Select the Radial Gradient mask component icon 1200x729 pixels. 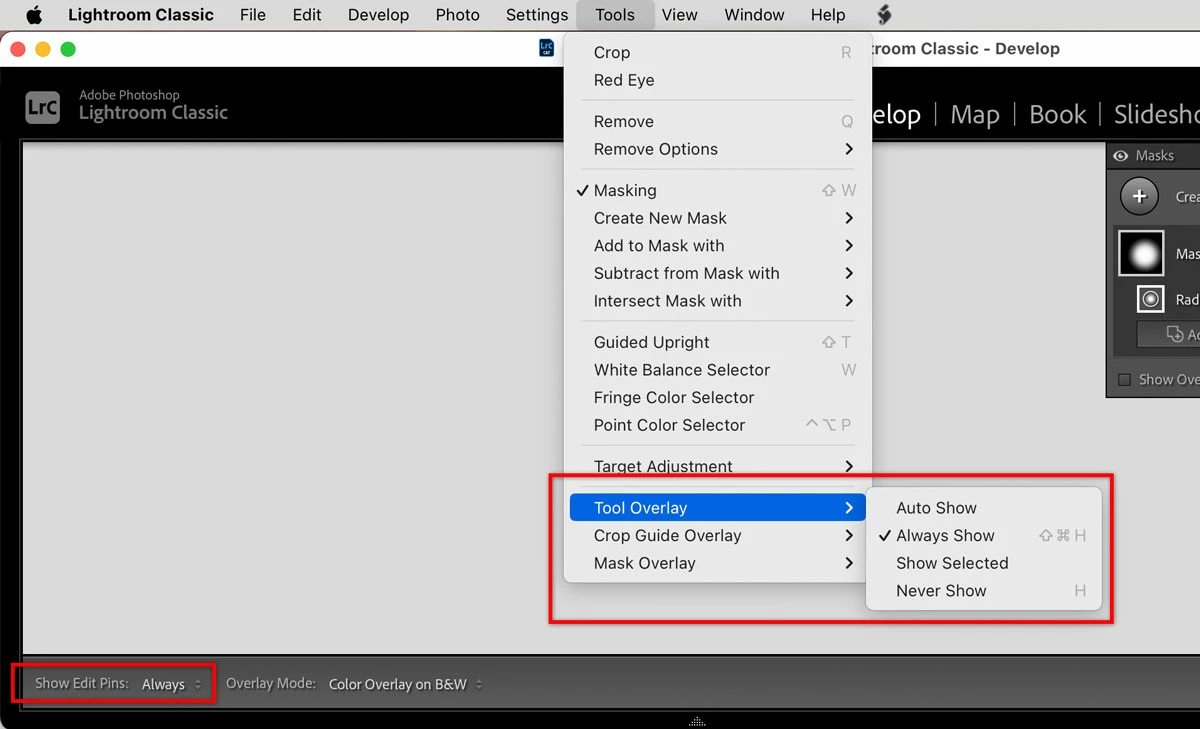click(x=1151, y=299)
